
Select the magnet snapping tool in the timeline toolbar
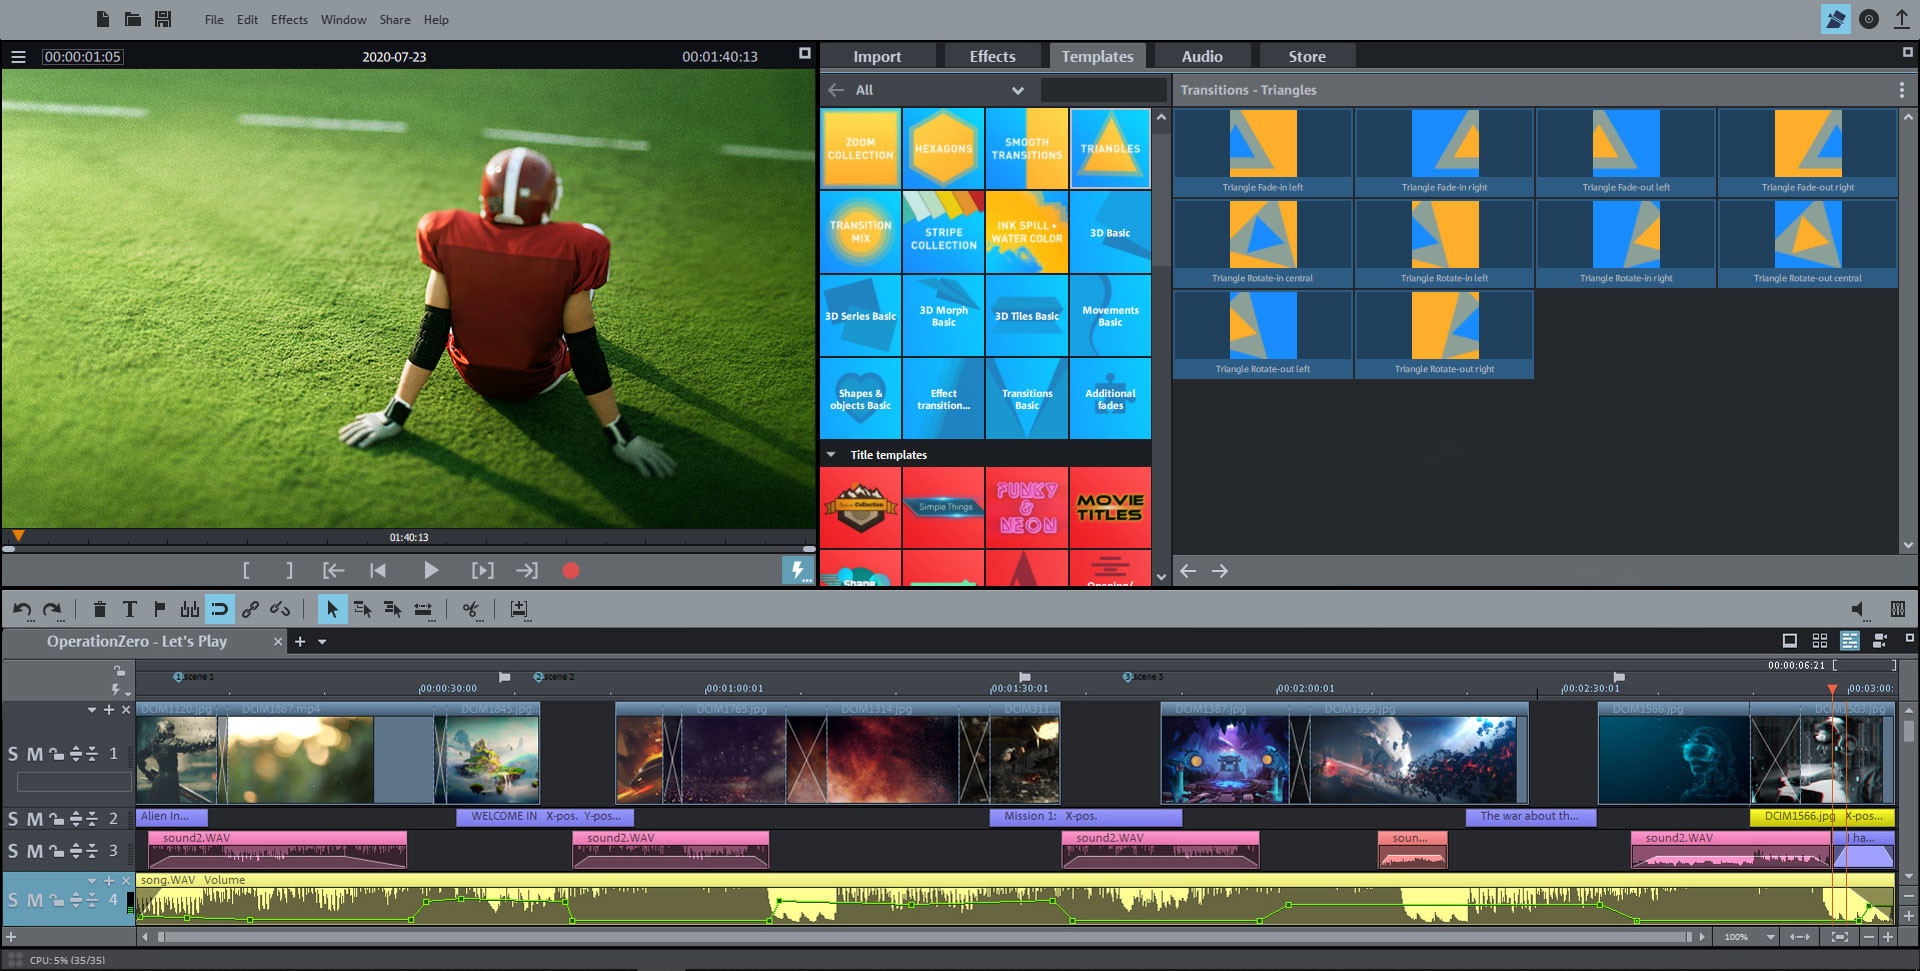[219, 609]
